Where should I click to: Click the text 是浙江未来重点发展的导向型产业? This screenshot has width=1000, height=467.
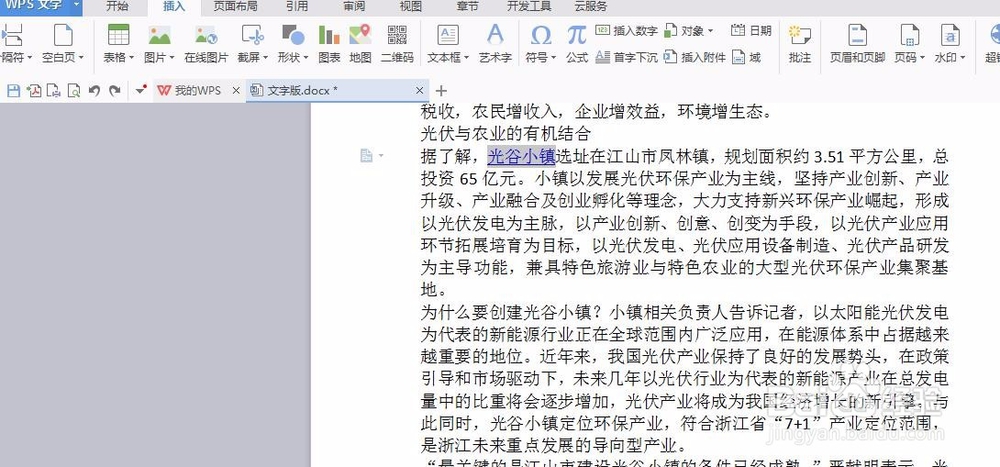(x=554, y=444)
